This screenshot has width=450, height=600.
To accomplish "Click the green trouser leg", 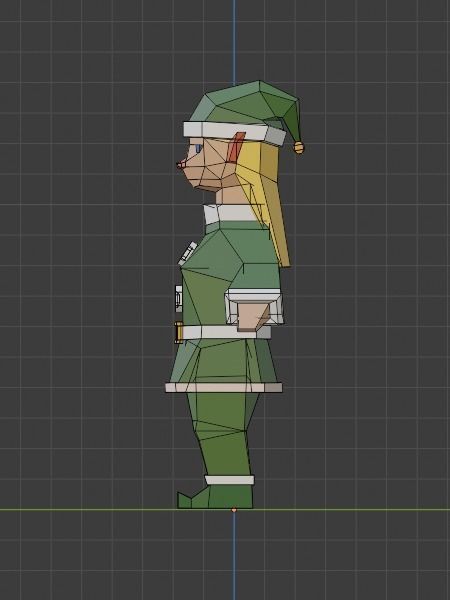I will pyautogui.click(x=222, y=434).
